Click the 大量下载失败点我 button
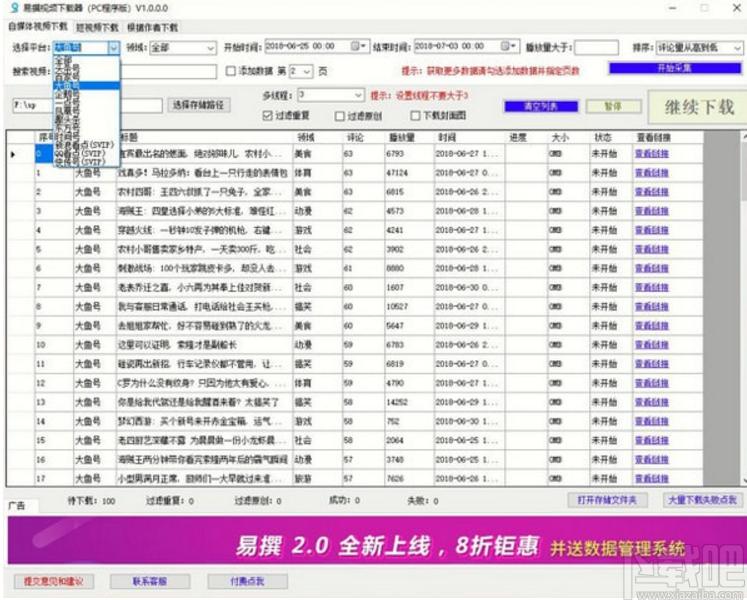 point(703,500)
